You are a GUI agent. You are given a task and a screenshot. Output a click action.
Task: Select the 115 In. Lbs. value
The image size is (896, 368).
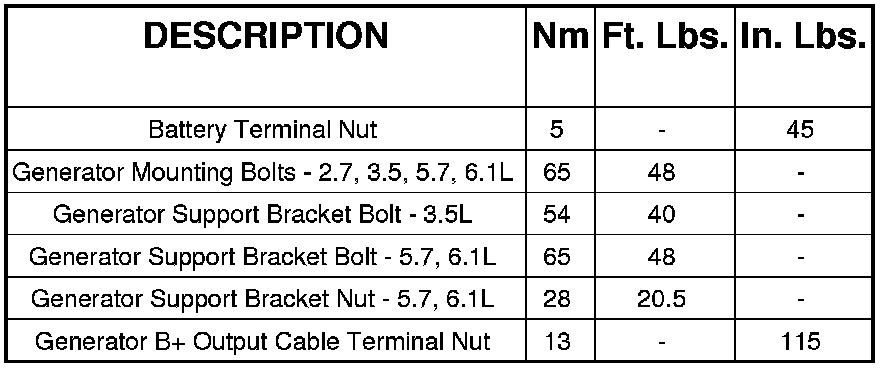(x=800, y=341)
